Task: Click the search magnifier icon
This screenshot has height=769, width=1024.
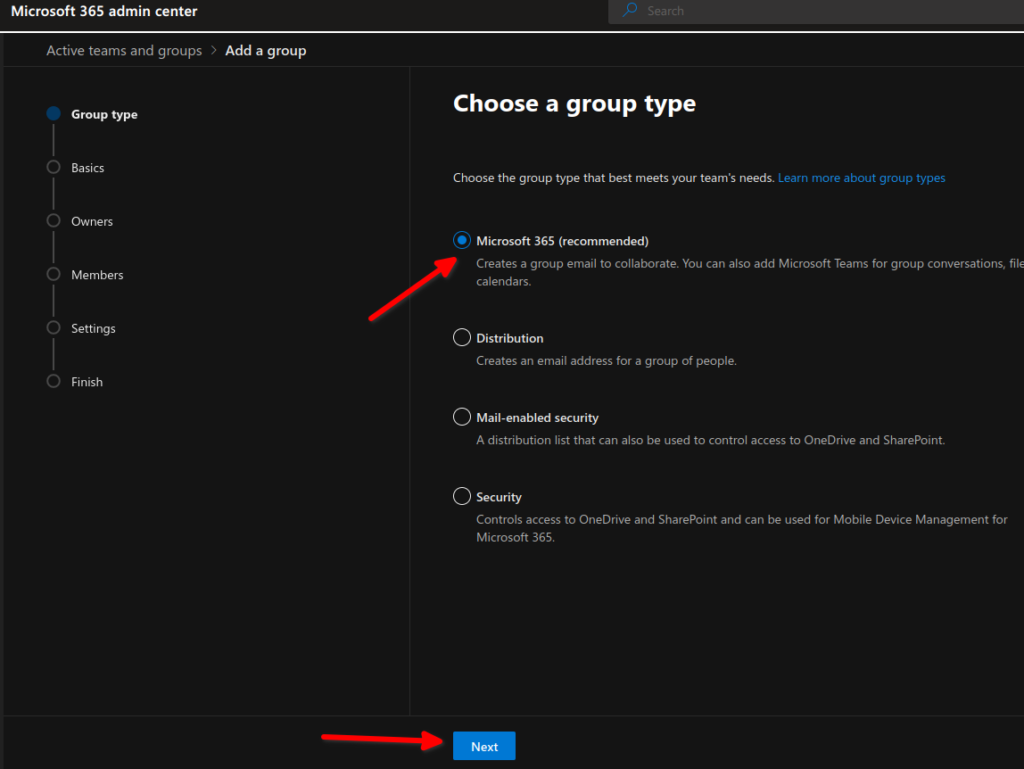Action: tap(630, 10)
